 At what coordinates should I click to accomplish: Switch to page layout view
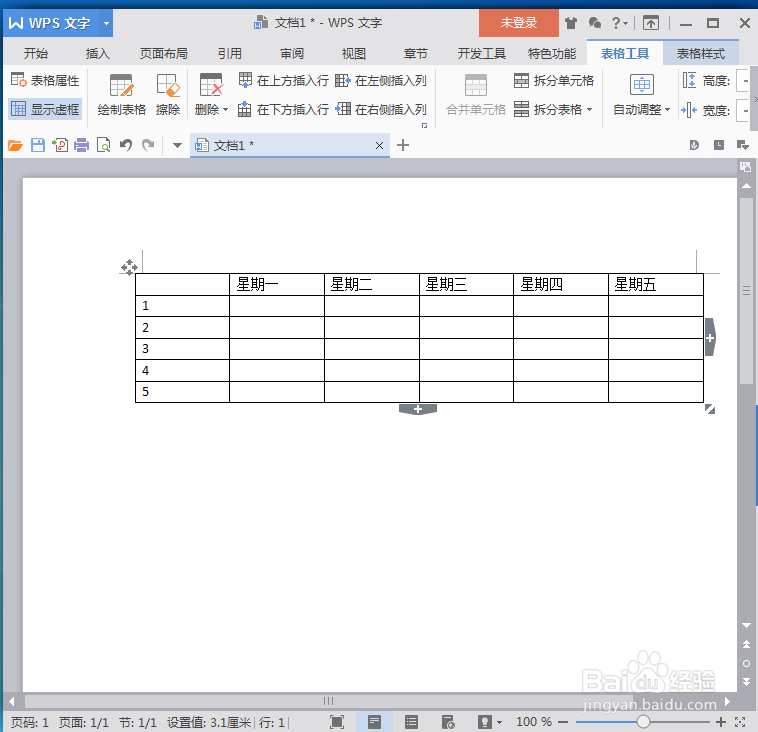pyautogui.click(x=374, y=722)
